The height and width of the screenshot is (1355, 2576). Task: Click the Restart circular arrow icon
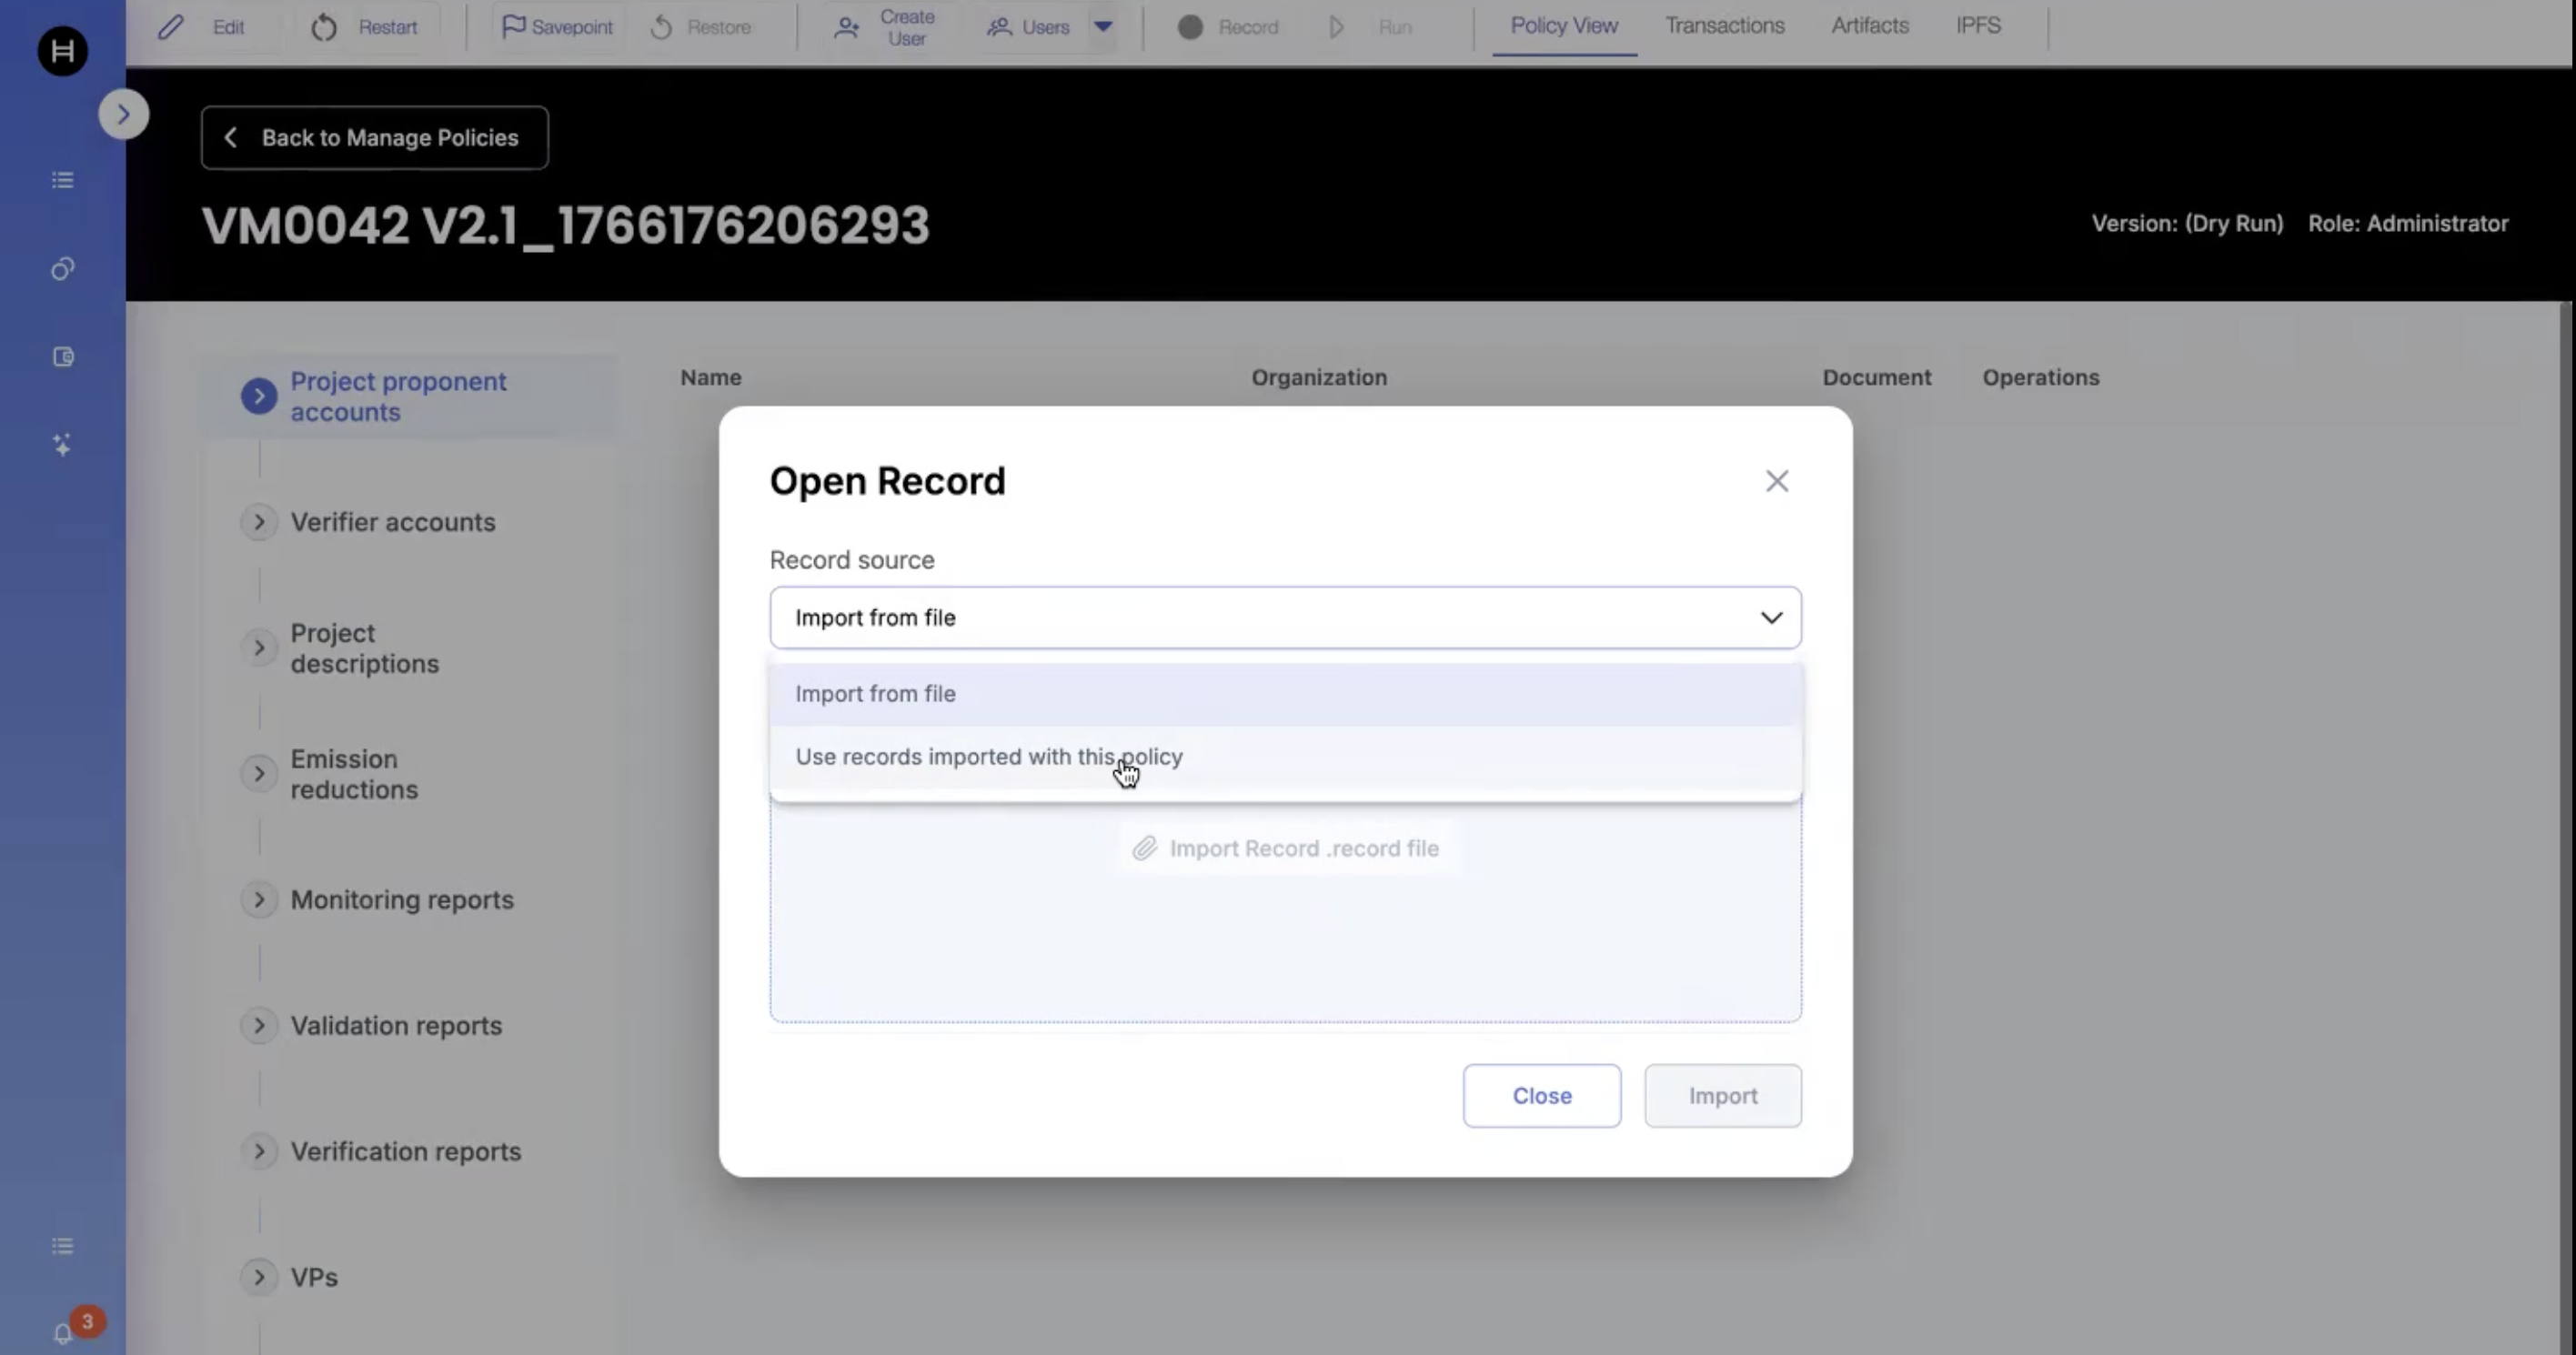(324, 27)
